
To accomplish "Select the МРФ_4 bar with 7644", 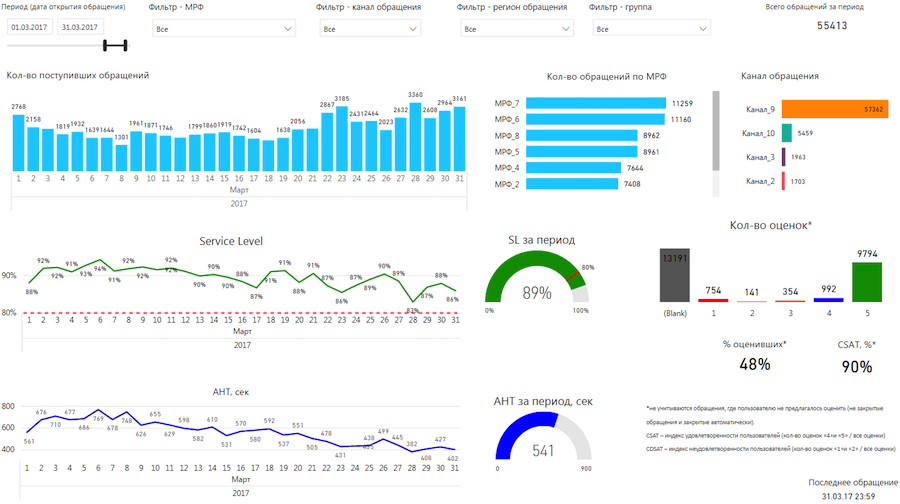I will coord(573,168).
